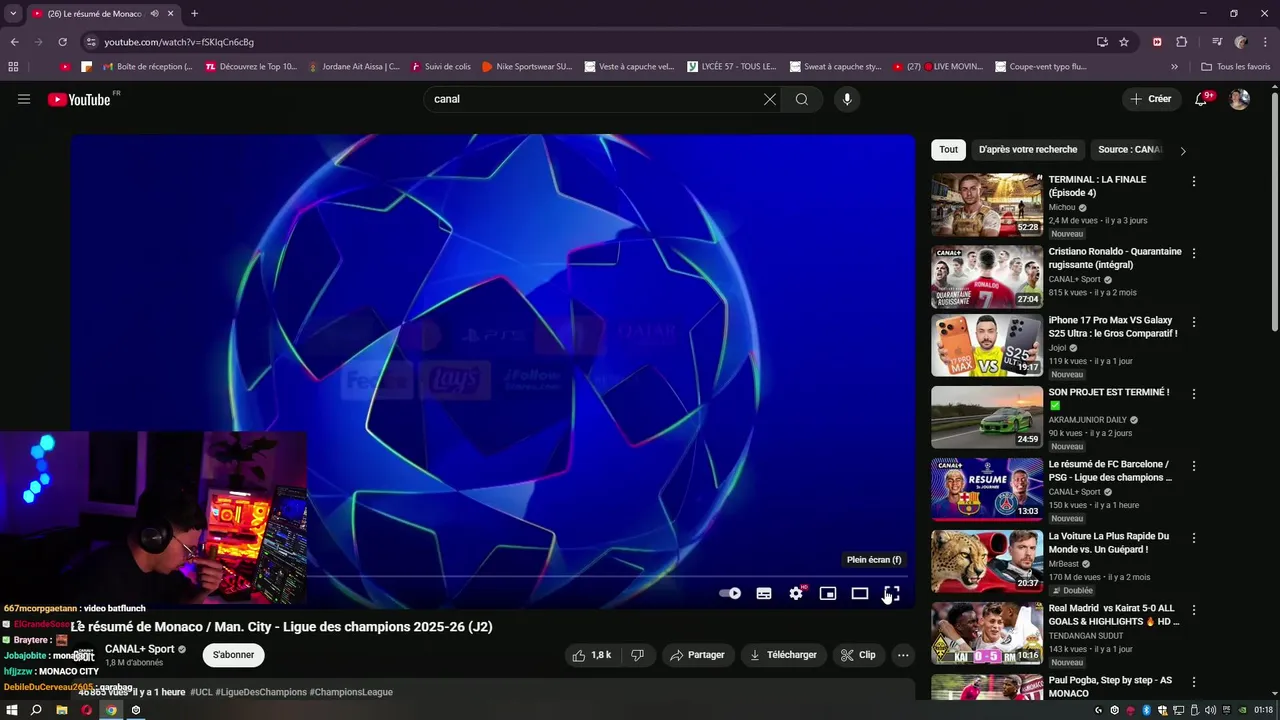1280x720 pixels.
Task: Open the FC Barcelone / PSG résumé thumbnail
Action: (x=987, y=489)
